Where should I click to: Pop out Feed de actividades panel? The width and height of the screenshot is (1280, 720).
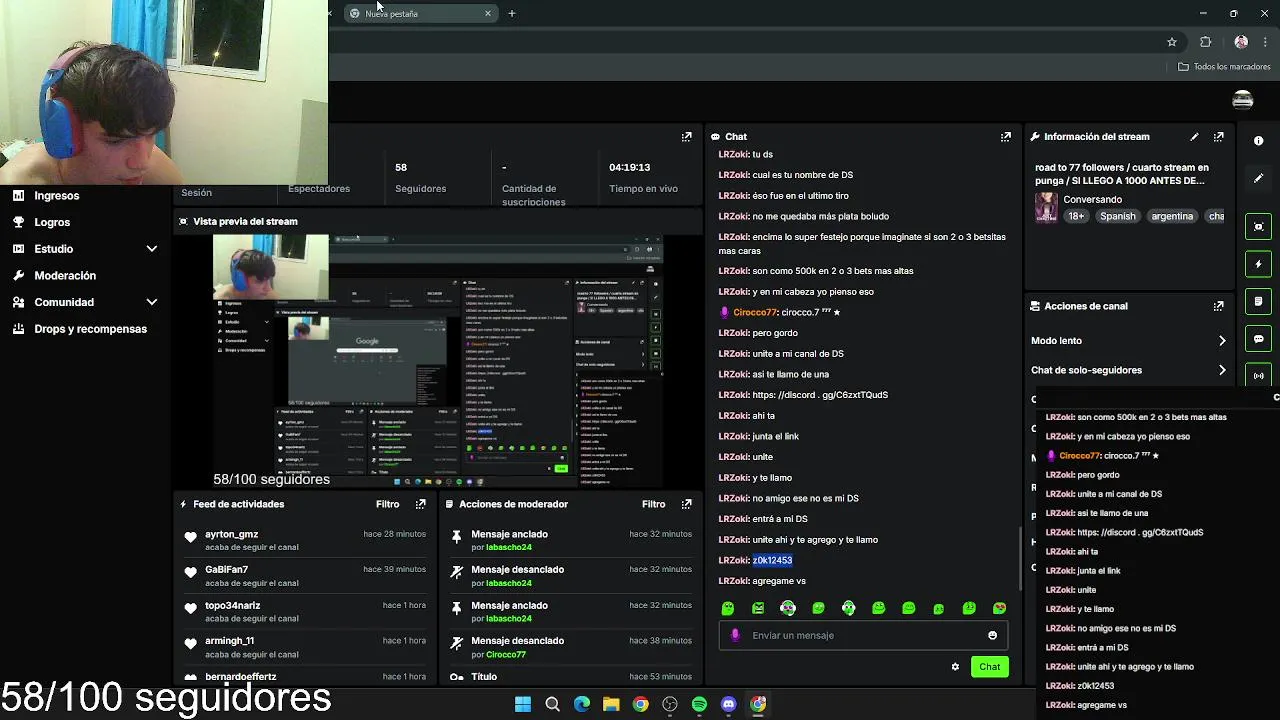[x=420, y=504]
